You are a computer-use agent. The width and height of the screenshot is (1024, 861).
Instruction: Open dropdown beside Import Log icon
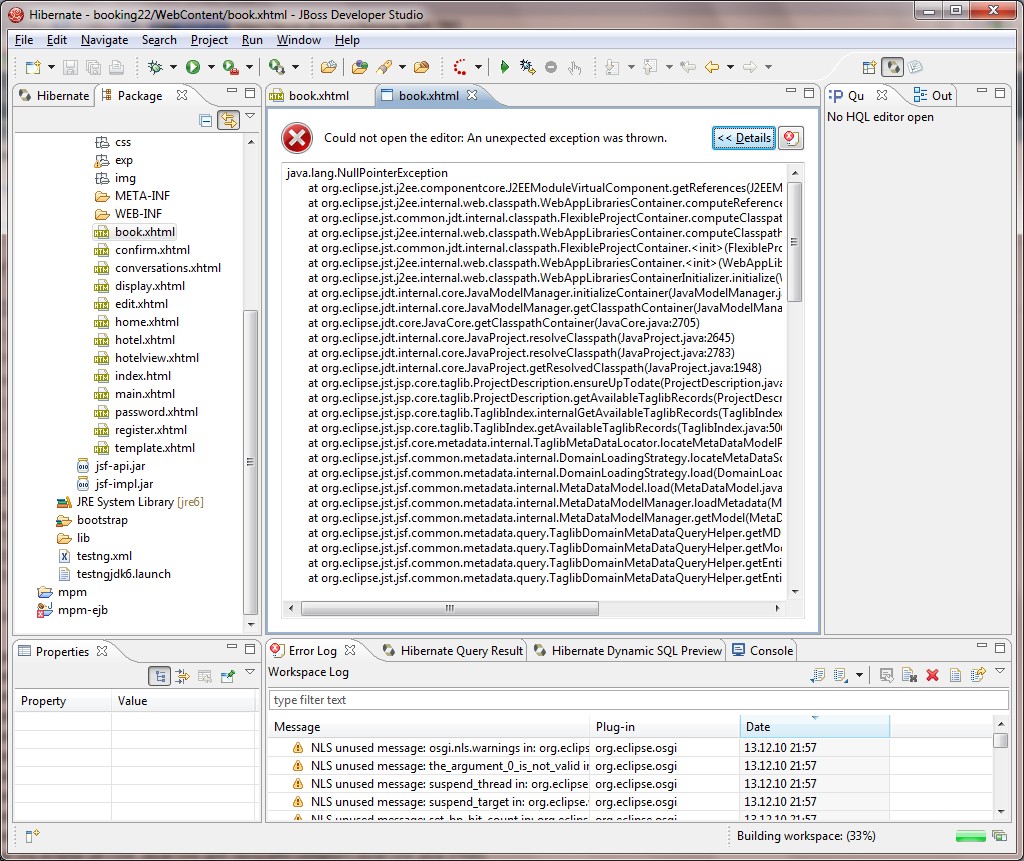point(859,675)
